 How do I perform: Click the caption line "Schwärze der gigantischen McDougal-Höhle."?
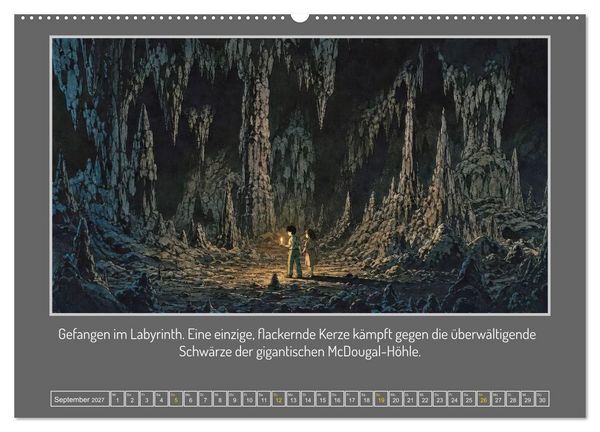click(x=300, y=352)
